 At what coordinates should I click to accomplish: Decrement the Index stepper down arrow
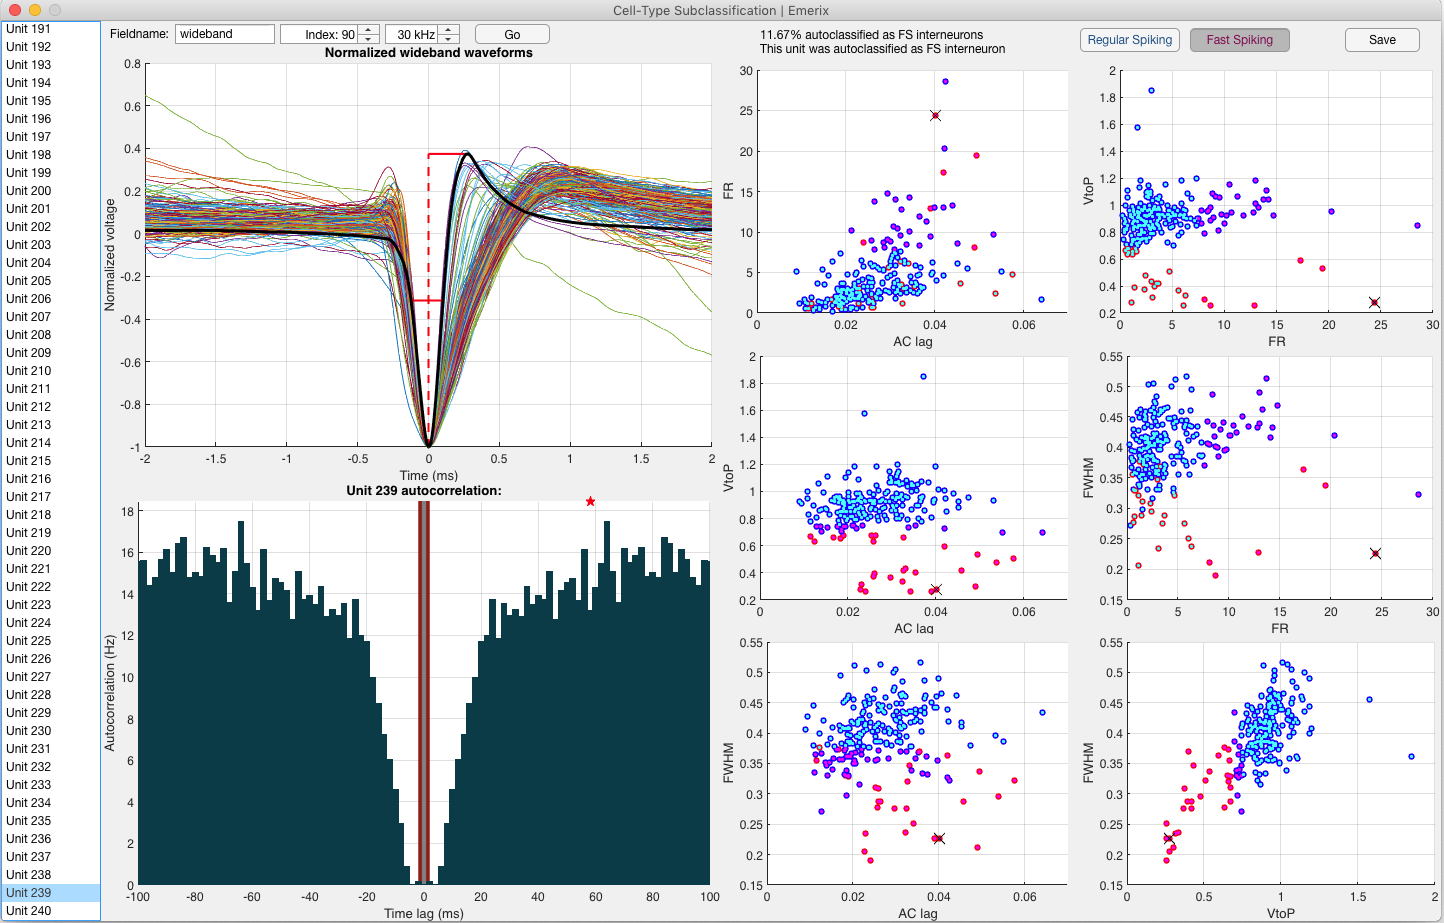[x=368, y=39]
